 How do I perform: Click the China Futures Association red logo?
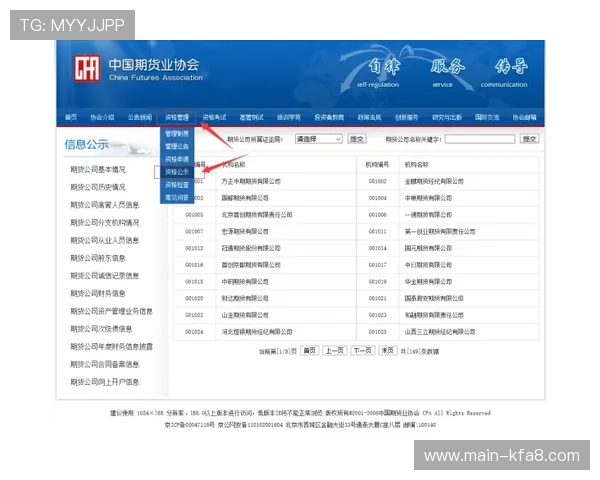87,69
